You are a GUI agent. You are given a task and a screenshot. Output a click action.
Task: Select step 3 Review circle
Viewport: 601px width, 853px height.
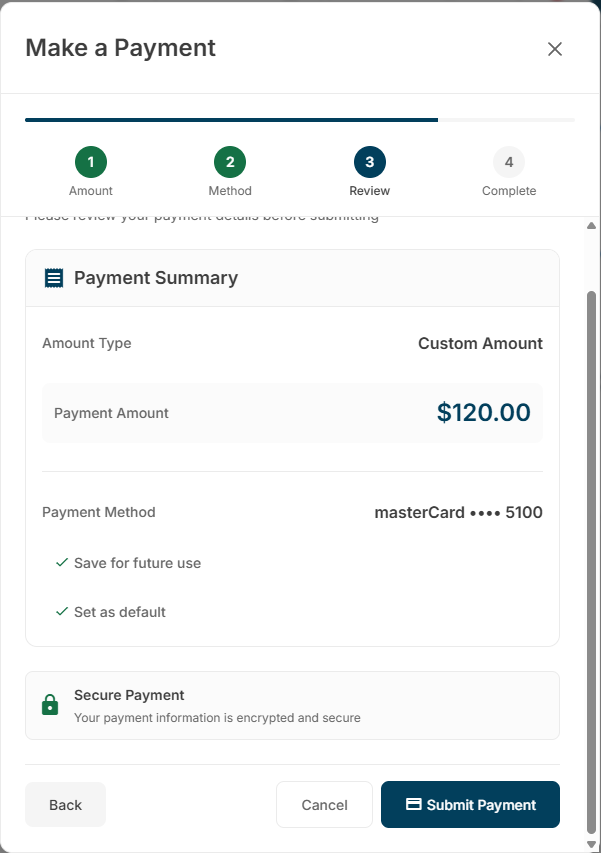pos(370,162)
